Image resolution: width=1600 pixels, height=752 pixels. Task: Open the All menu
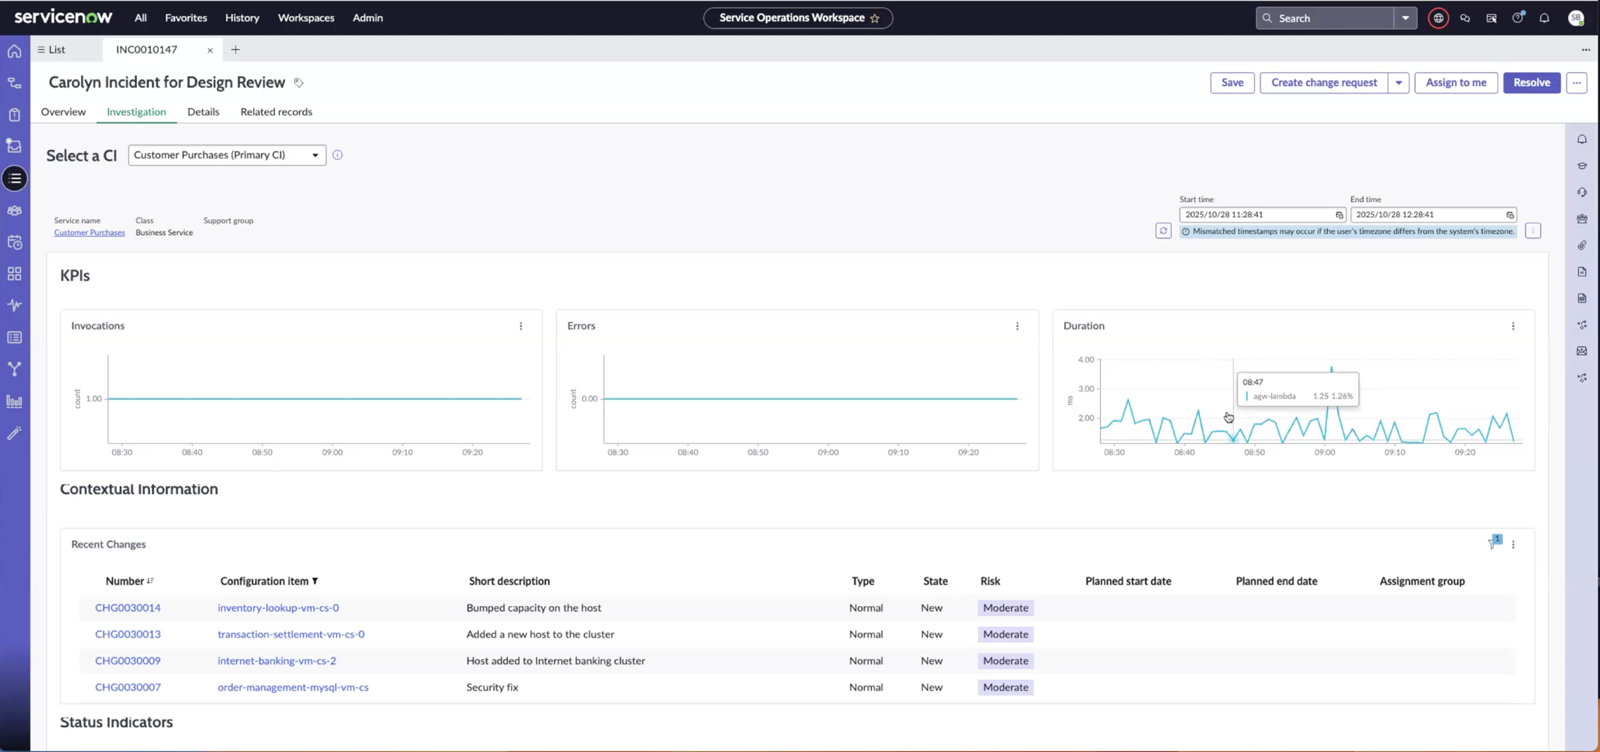point(141,18)
